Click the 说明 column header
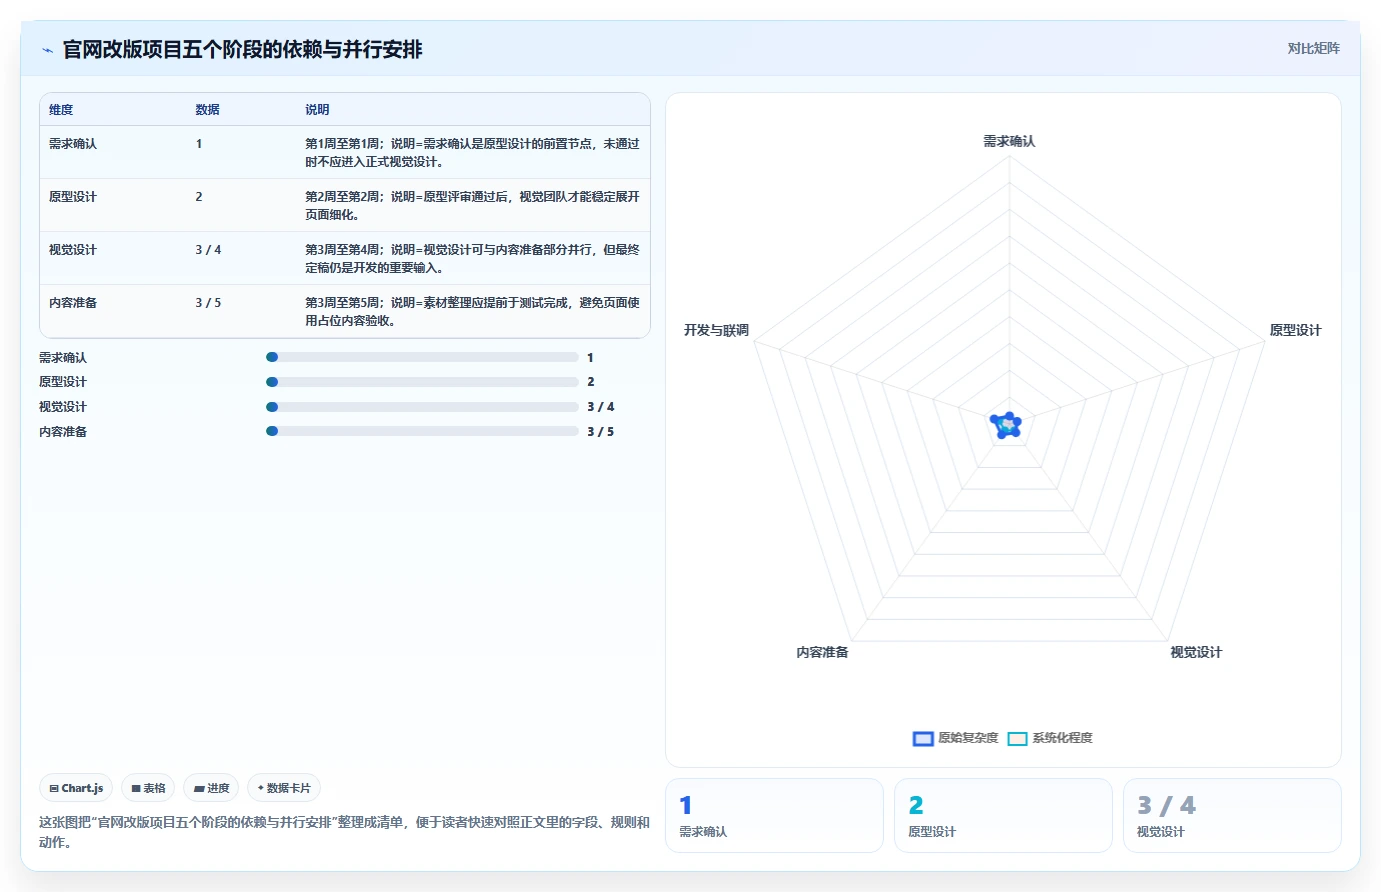Viewport: 1381px width, 892px height. [x=317, y=110]
